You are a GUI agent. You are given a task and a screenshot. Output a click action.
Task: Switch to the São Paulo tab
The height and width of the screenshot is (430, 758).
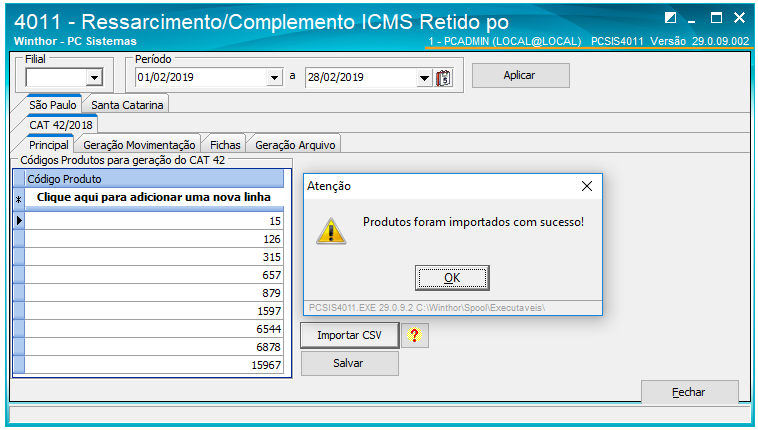tap(52, 105)
